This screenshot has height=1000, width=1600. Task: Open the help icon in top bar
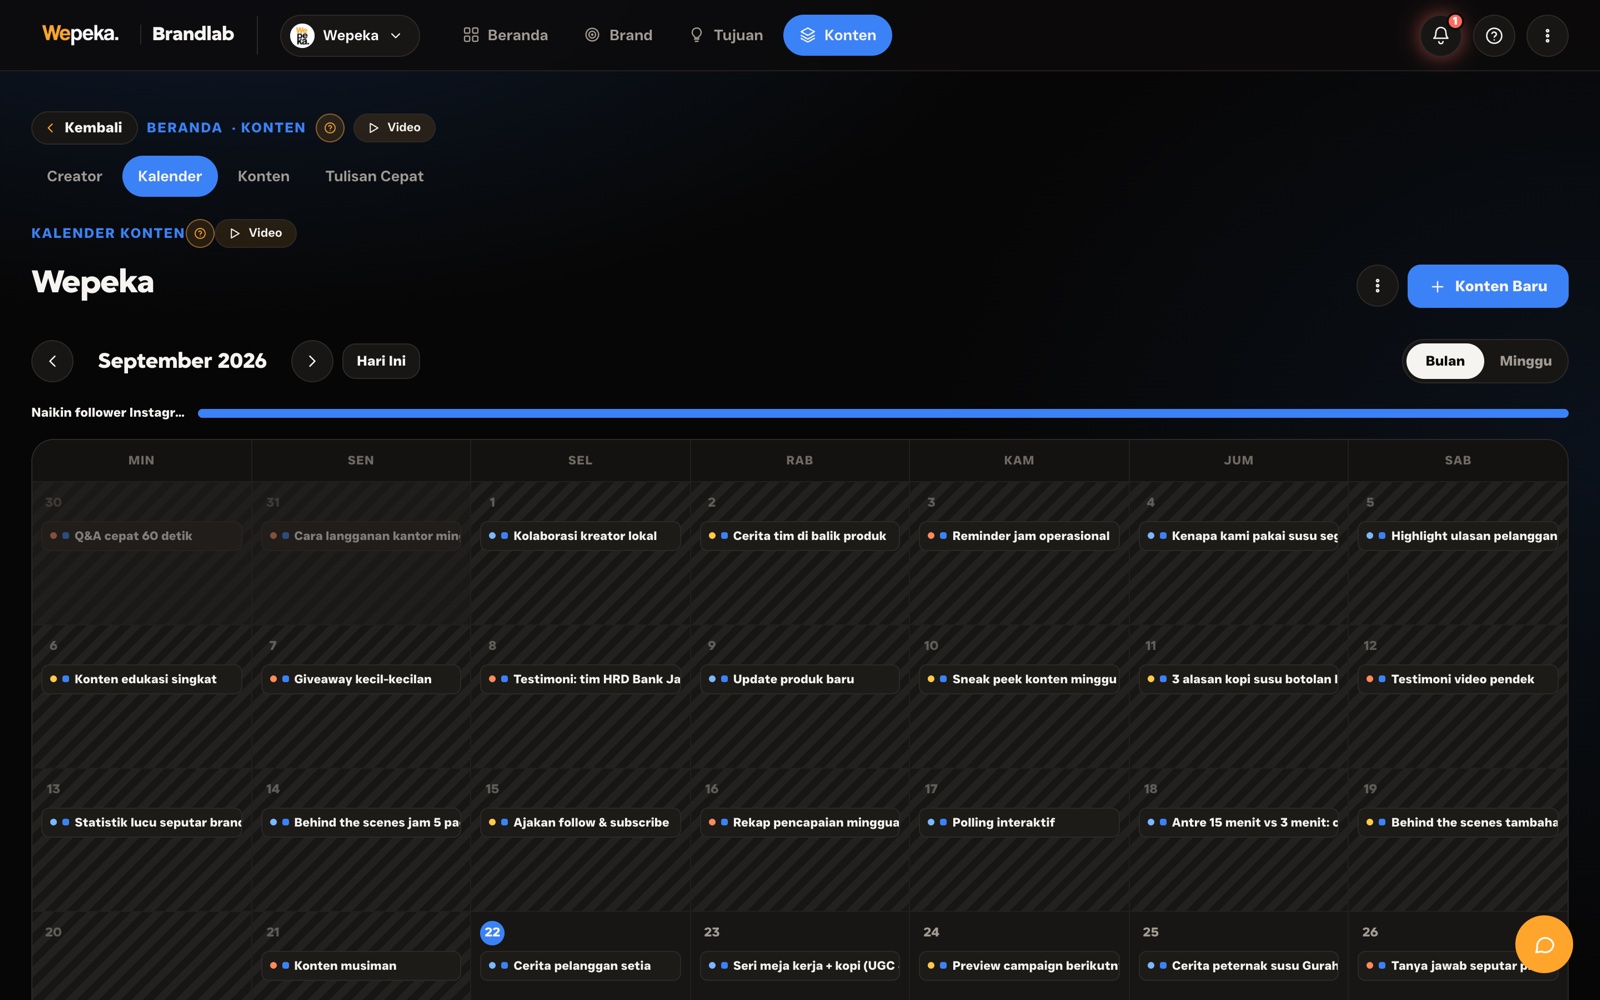click(x=1494, y=35)
